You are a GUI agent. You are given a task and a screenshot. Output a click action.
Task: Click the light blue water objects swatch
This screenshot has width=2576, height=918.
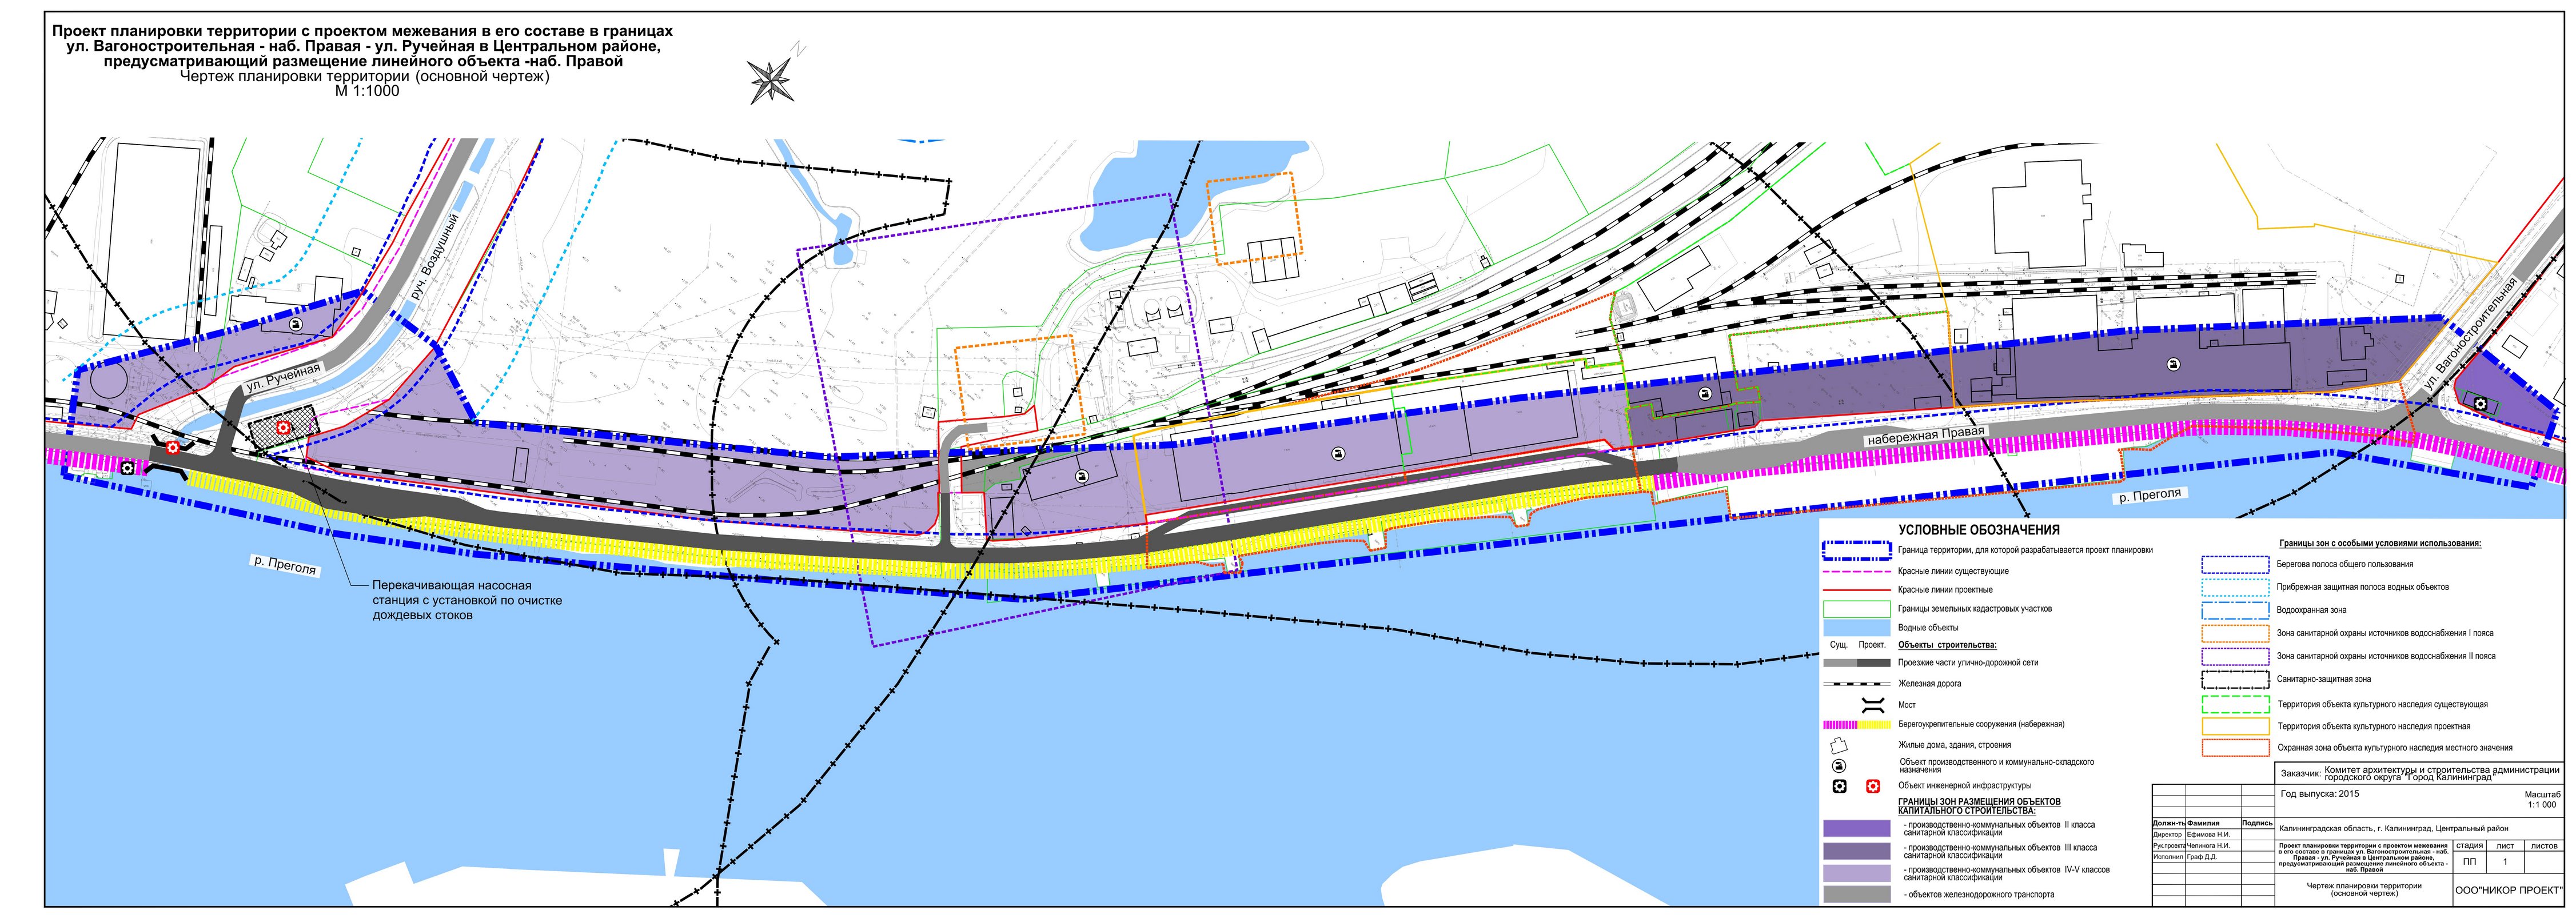coord(1856,628)
